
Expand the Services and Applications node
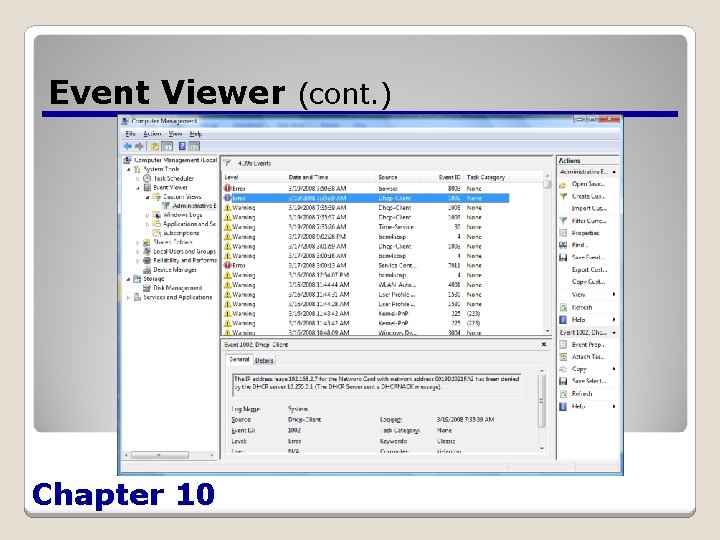pyautogui.click(x=129, y=298)
